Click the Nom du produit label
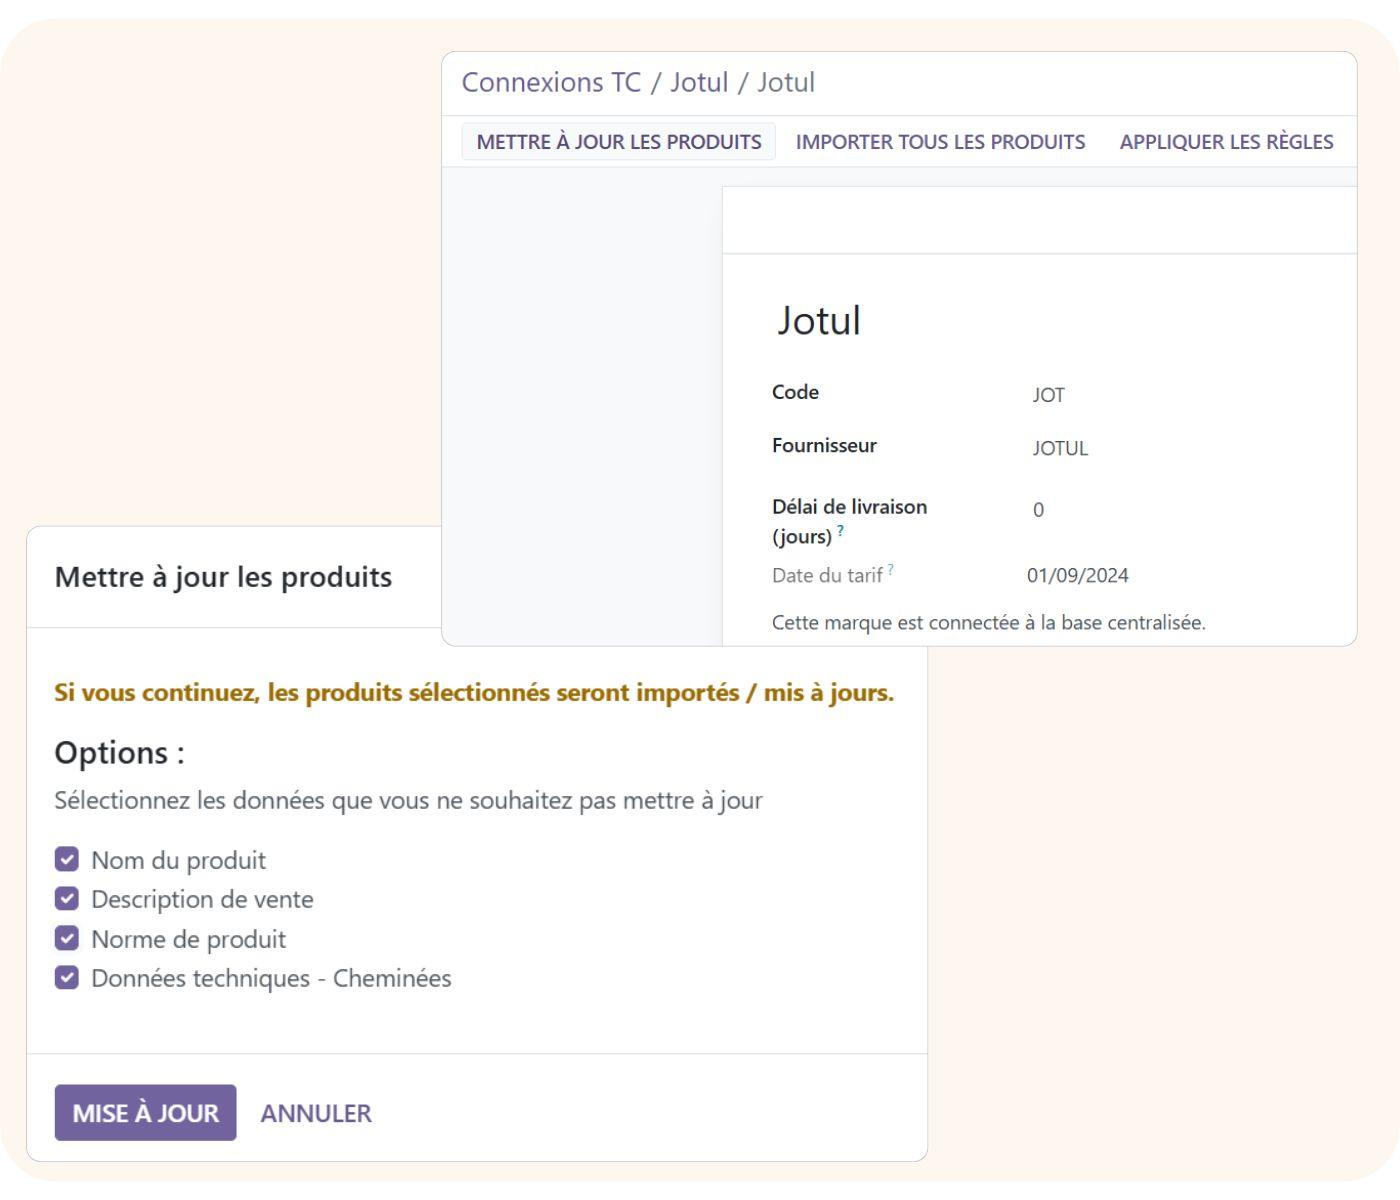The image size is (1400, 1200). pyautogui.click(x=178, y=860)
